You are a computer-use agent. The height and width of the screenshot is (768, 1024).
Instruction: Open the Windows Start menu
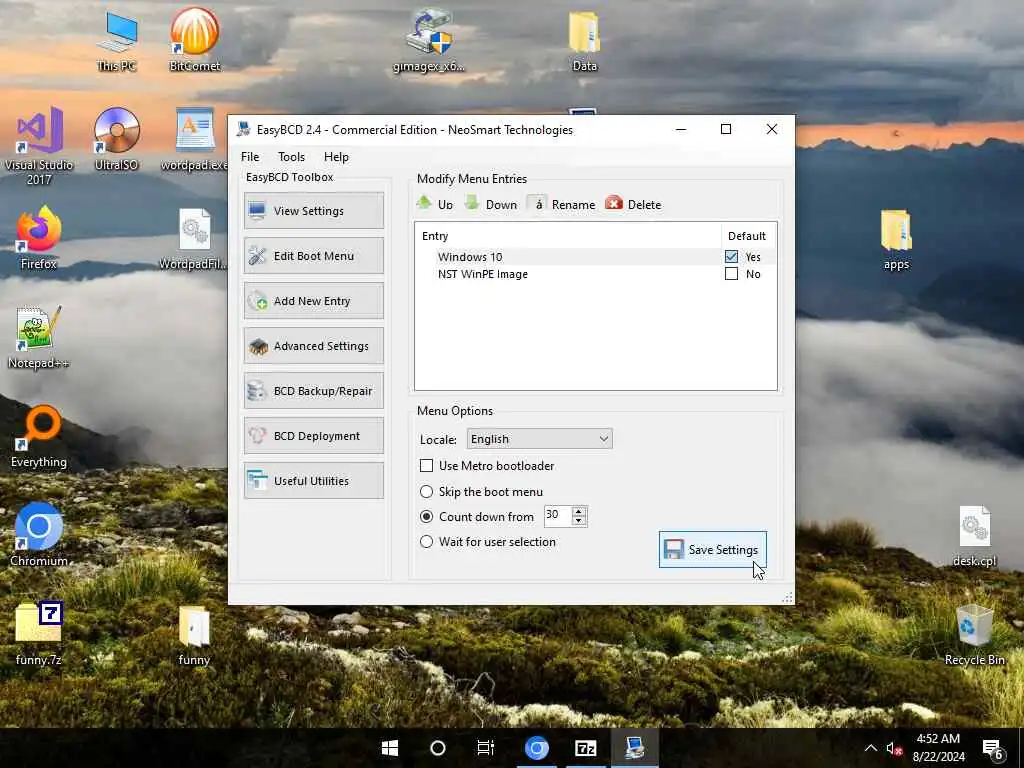(390, 748)
